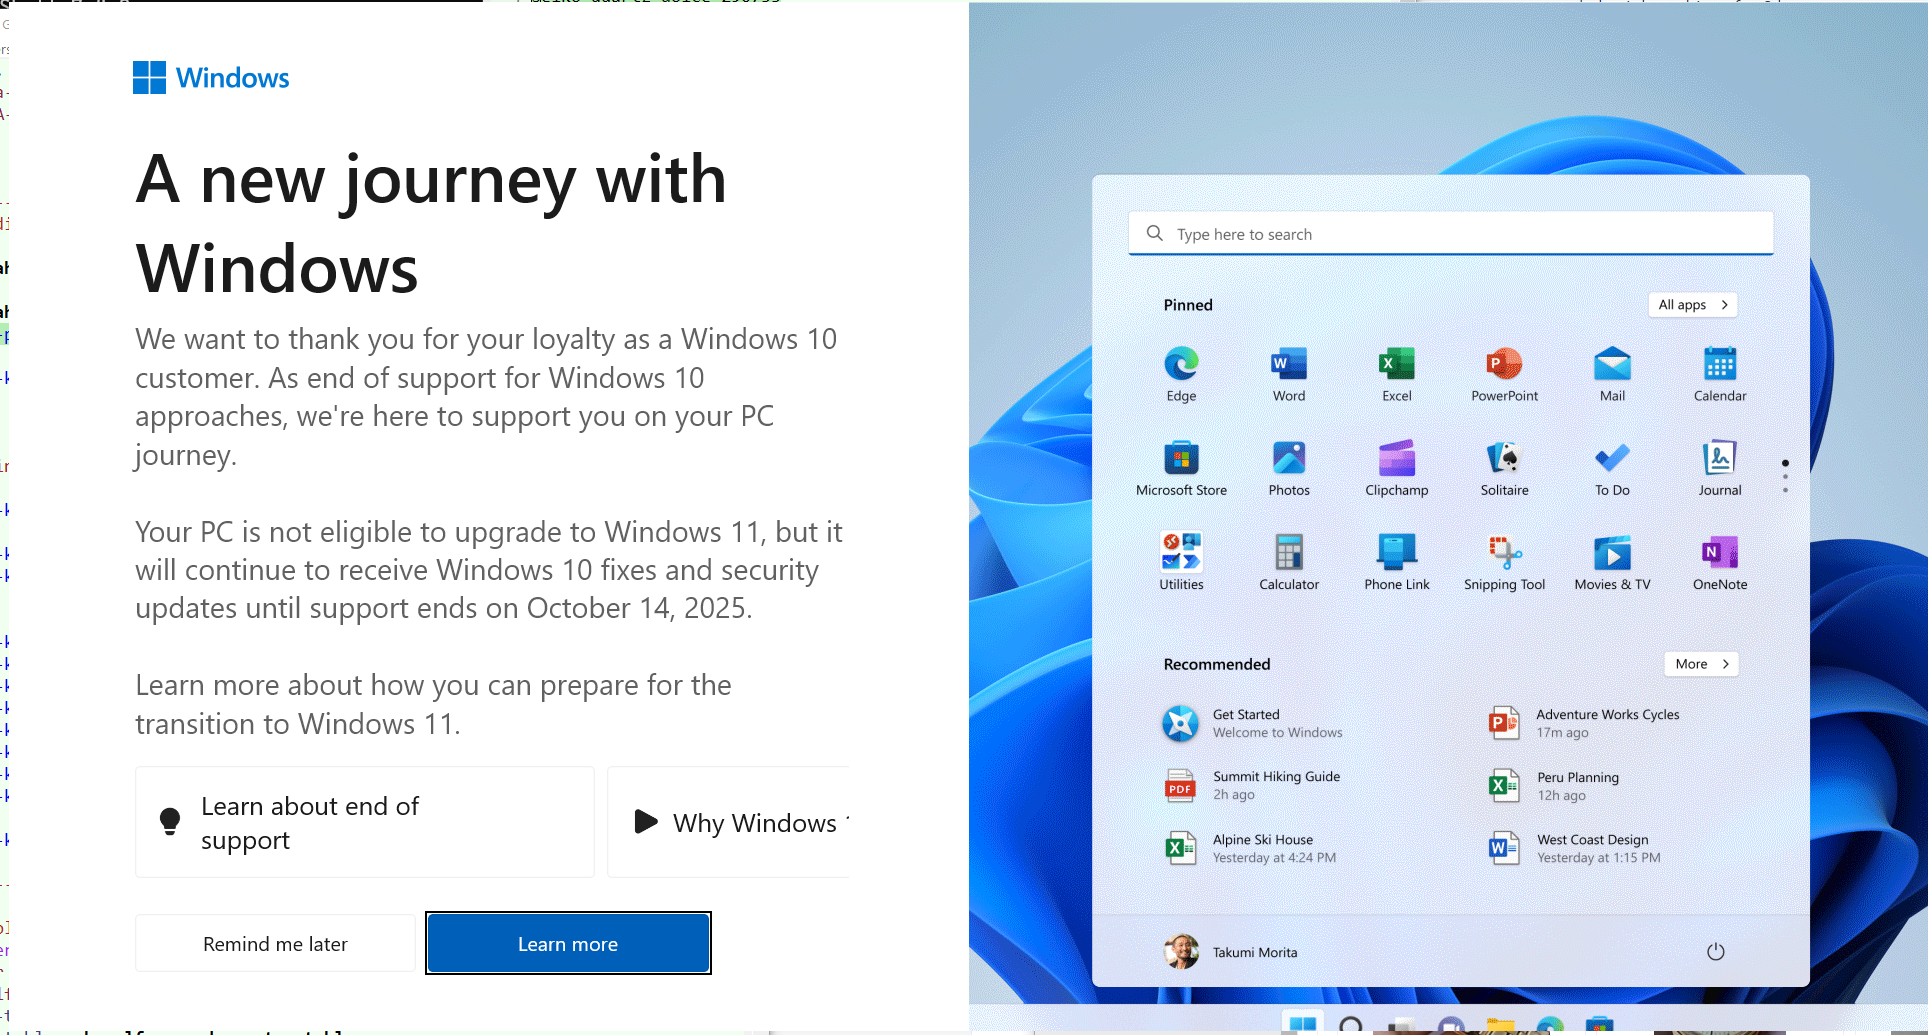This screenshot has width=1928, height=1035.
Task: Open the Calendar app icon
Action: pos(1720,364)
